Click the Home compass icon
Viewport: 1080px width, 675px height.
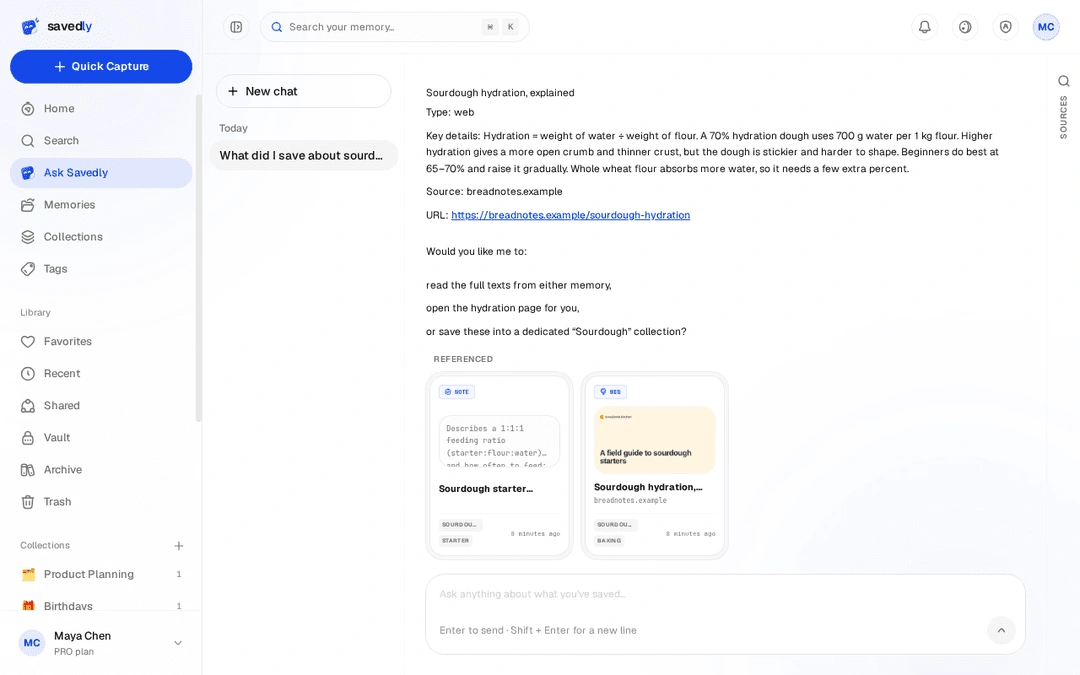[x=28, y=108]
